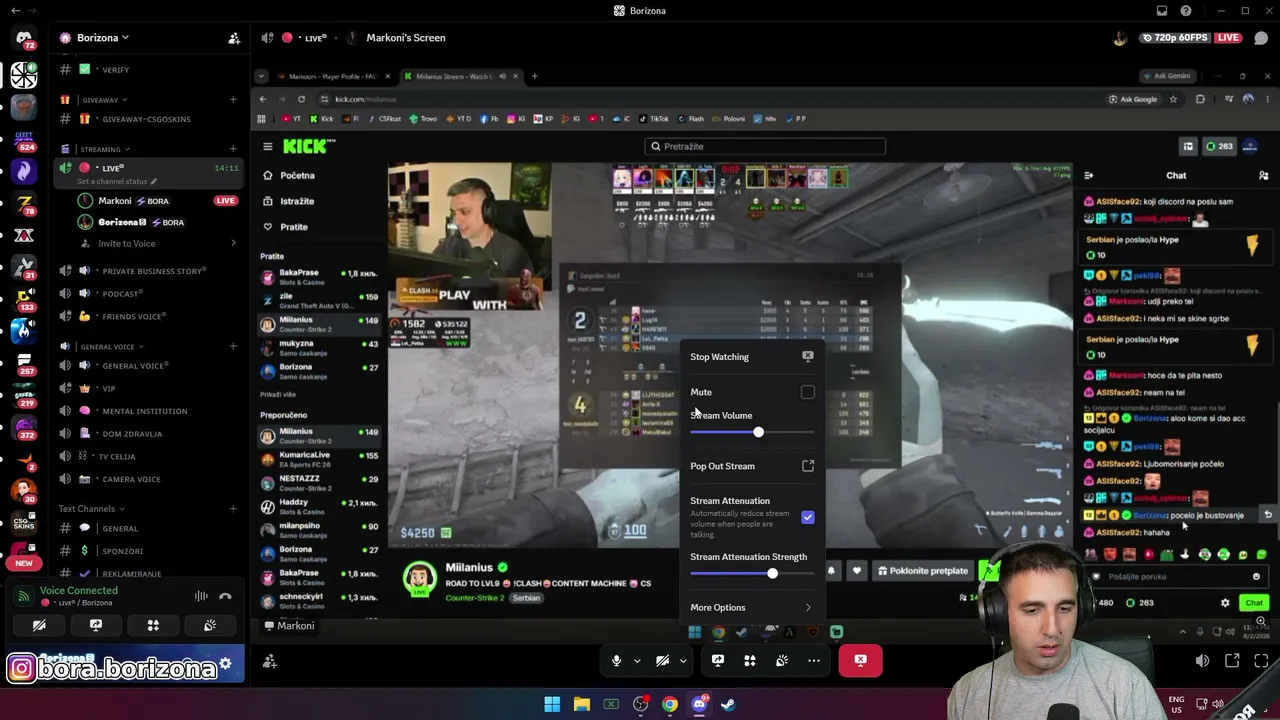Screen dimensions: 1280x720
Task: Open Kick hamburger menu in the stream
Action: tap(267, 147)
